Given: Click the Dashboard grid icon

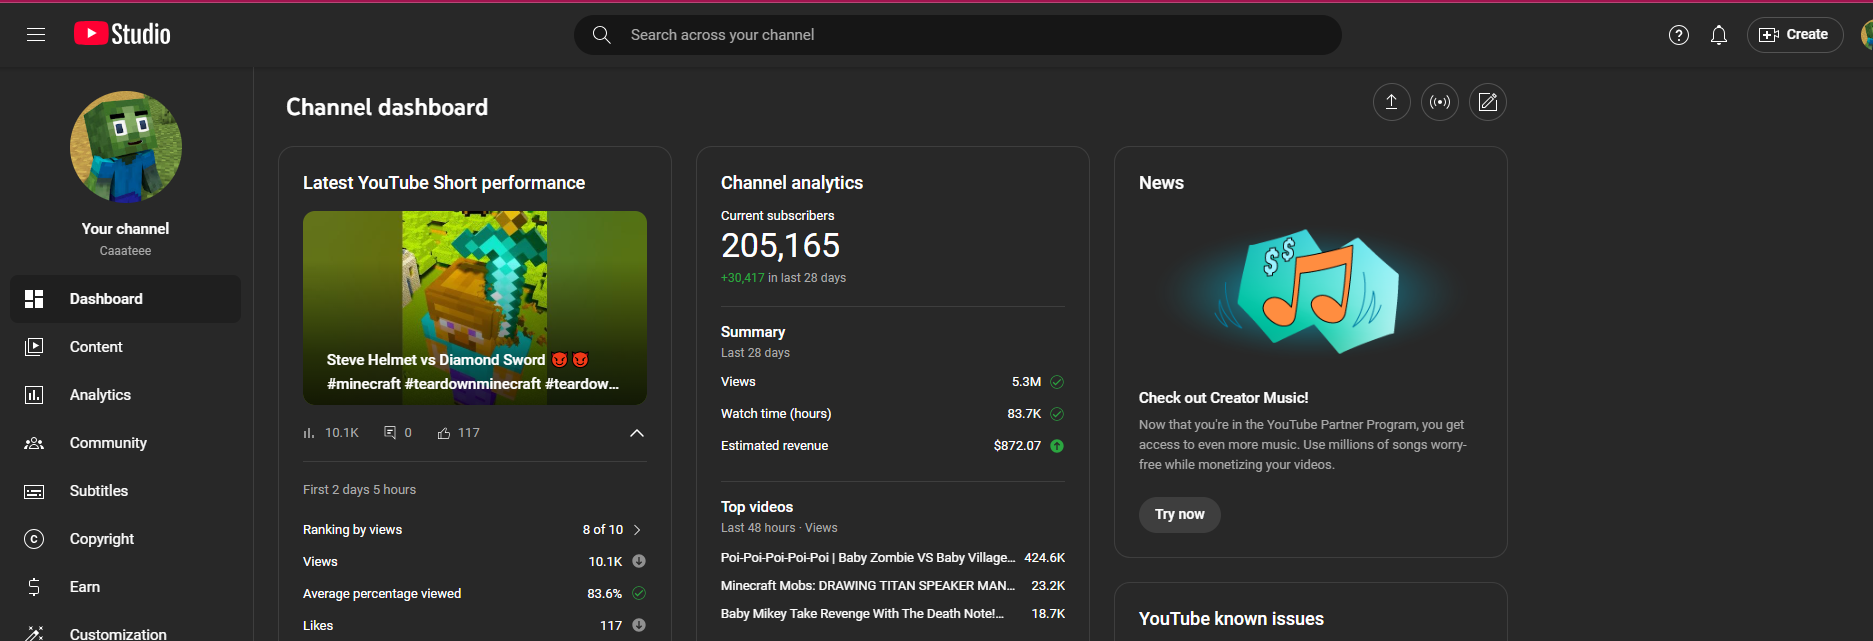Looking at the screenshot, I should tap(34, 299).
